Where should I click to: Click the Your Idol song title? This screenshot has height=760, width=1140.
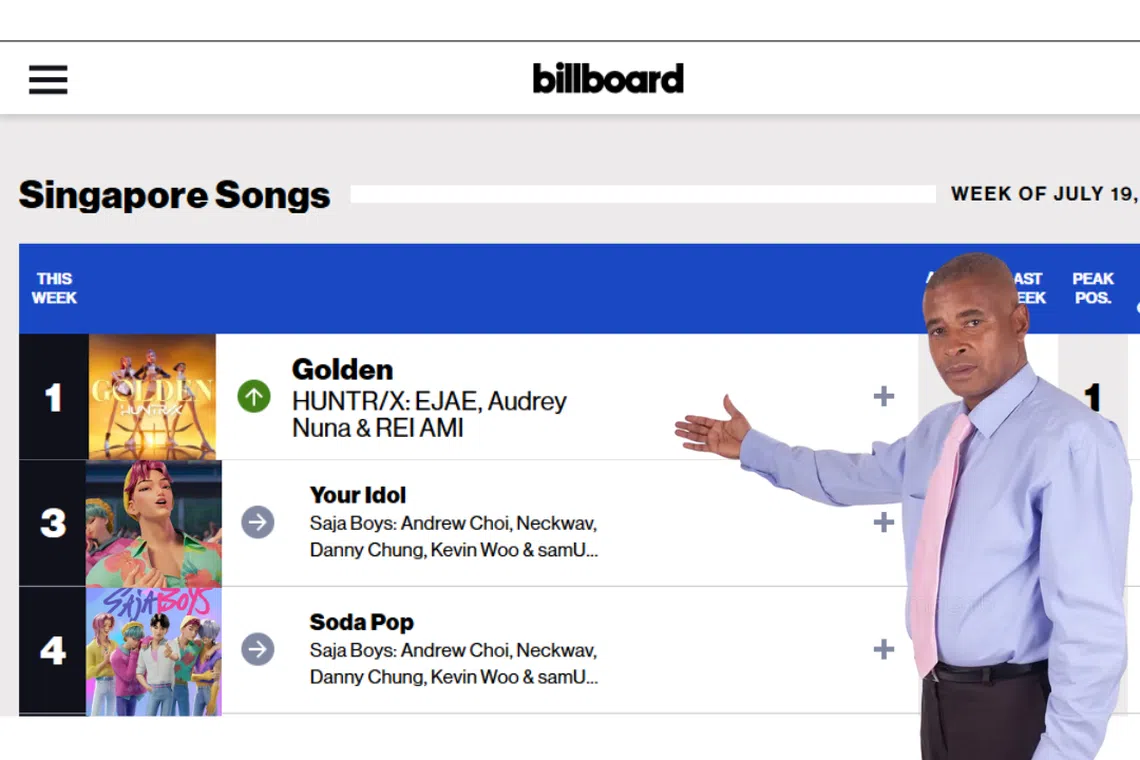358,495
